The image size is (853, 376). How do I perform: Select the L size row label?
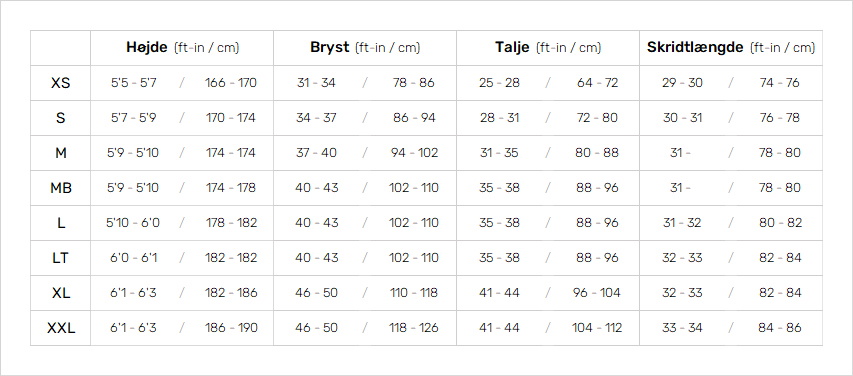[60, 223]
